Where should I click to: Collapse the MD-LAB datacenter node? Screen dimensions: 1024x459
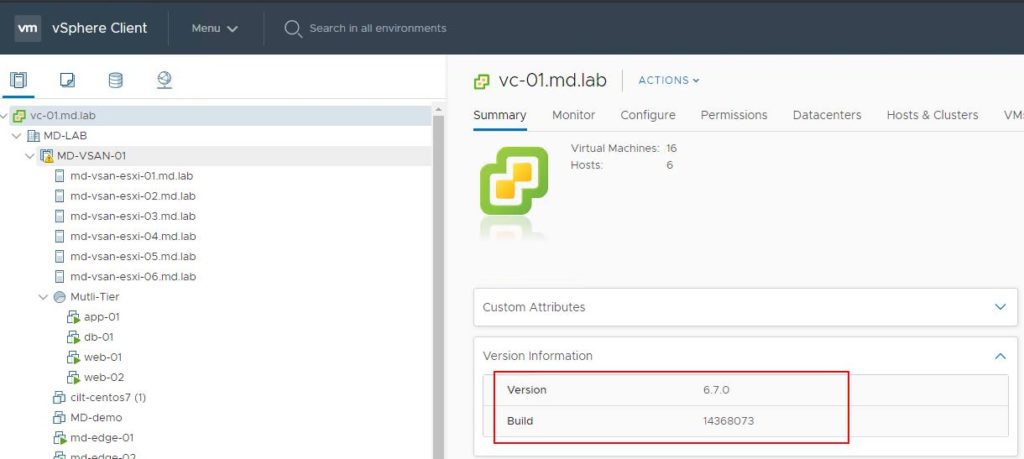coord(16,136)
